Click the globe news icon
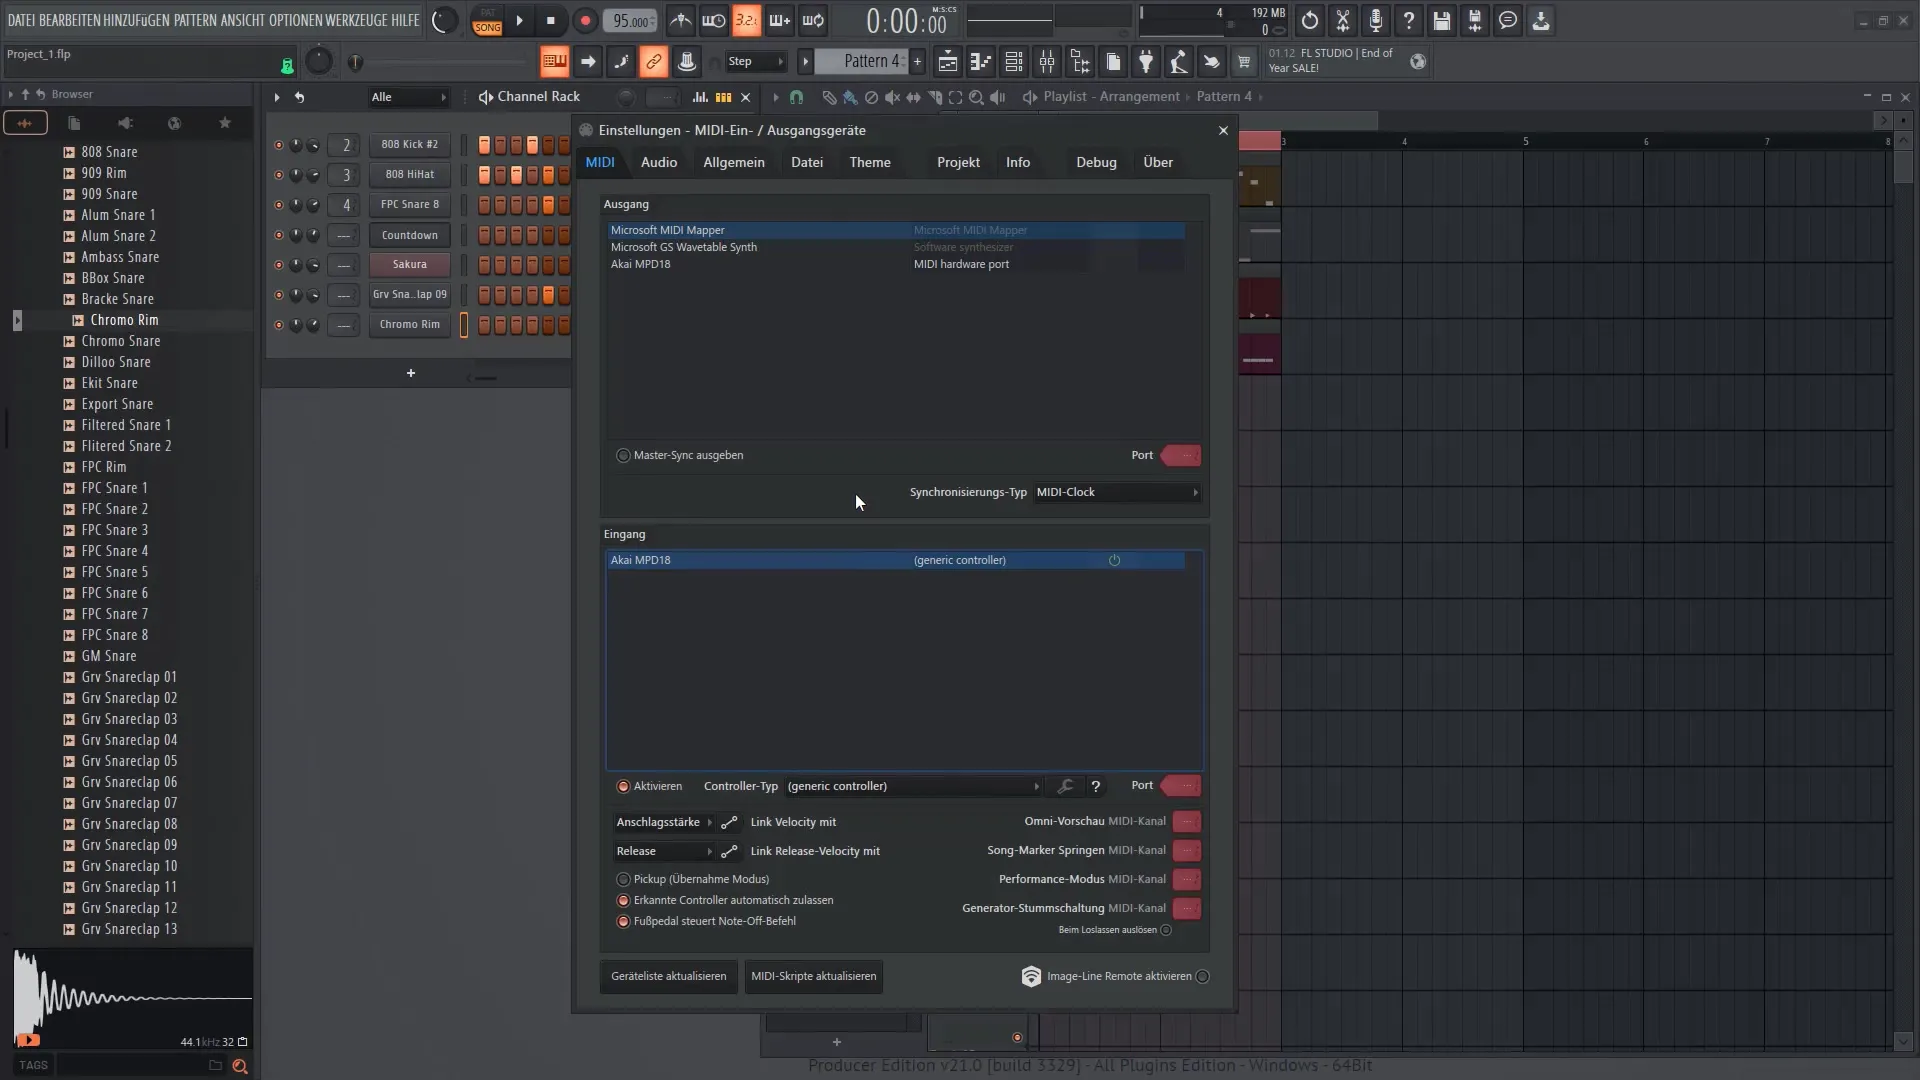This screenshot has height=1080, width=1920. pos(1417,61)
